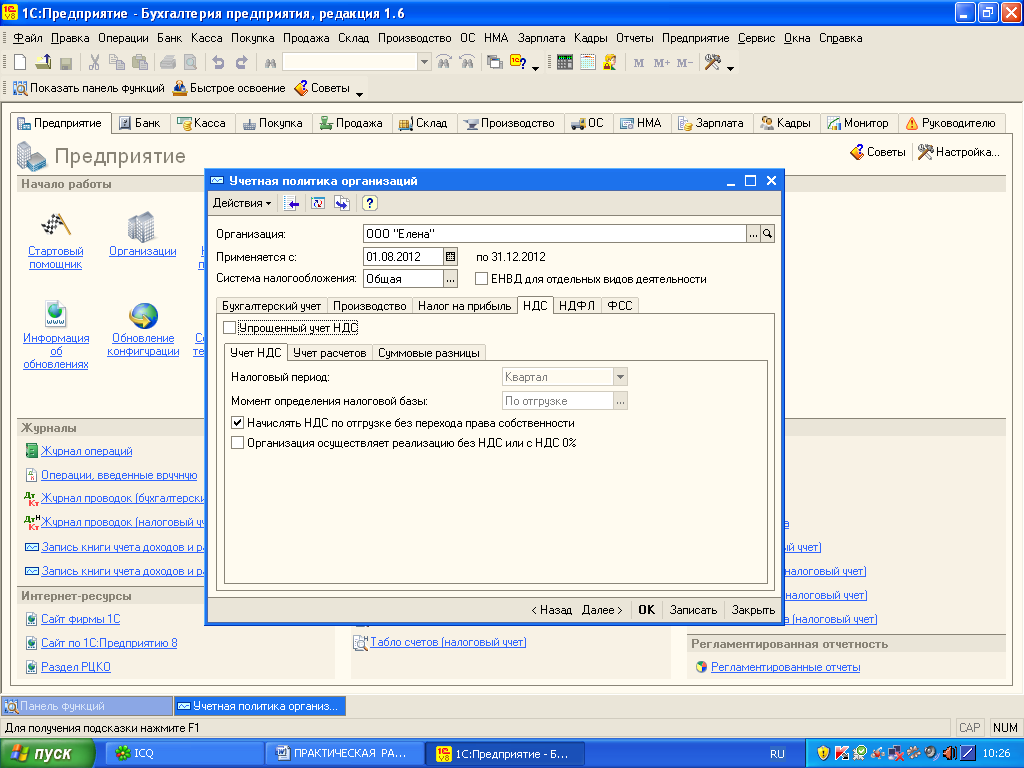Click the Организация input field

554,234
